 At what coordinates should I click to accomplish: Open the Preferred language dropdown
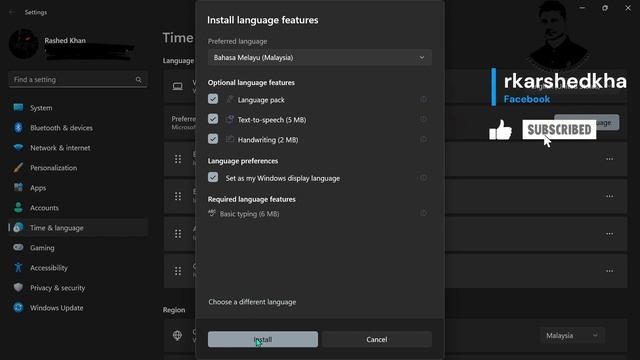pyautogui.click(x=320, y=58)
